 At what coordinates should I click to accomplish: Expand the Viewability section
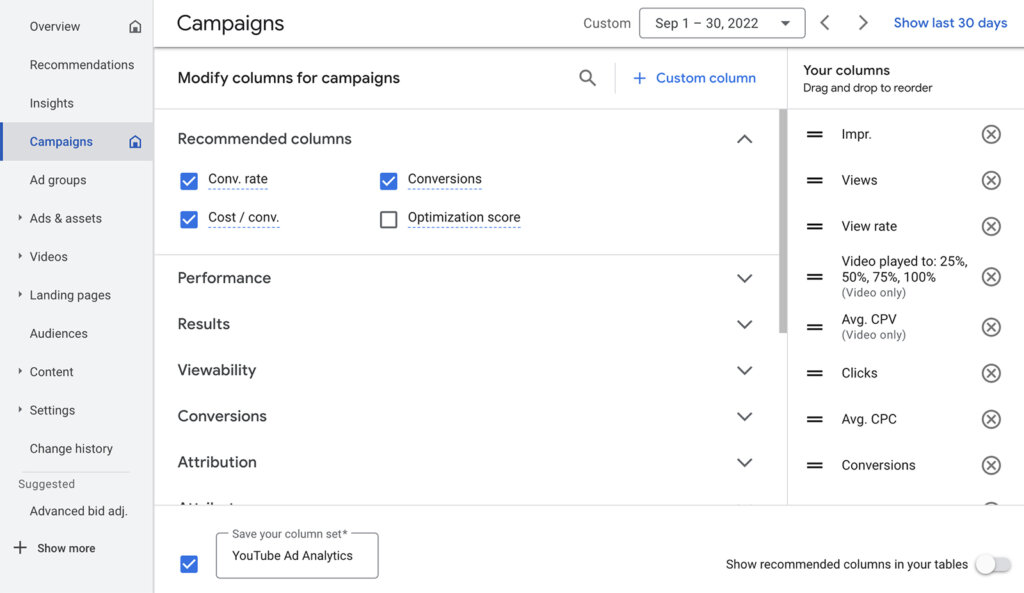coord(744,370)
